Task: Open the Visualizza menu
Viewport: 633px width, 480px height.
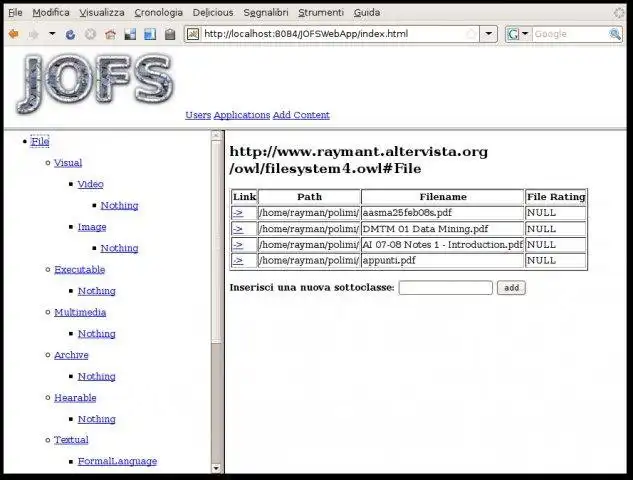Action: [x=102, y=13]
